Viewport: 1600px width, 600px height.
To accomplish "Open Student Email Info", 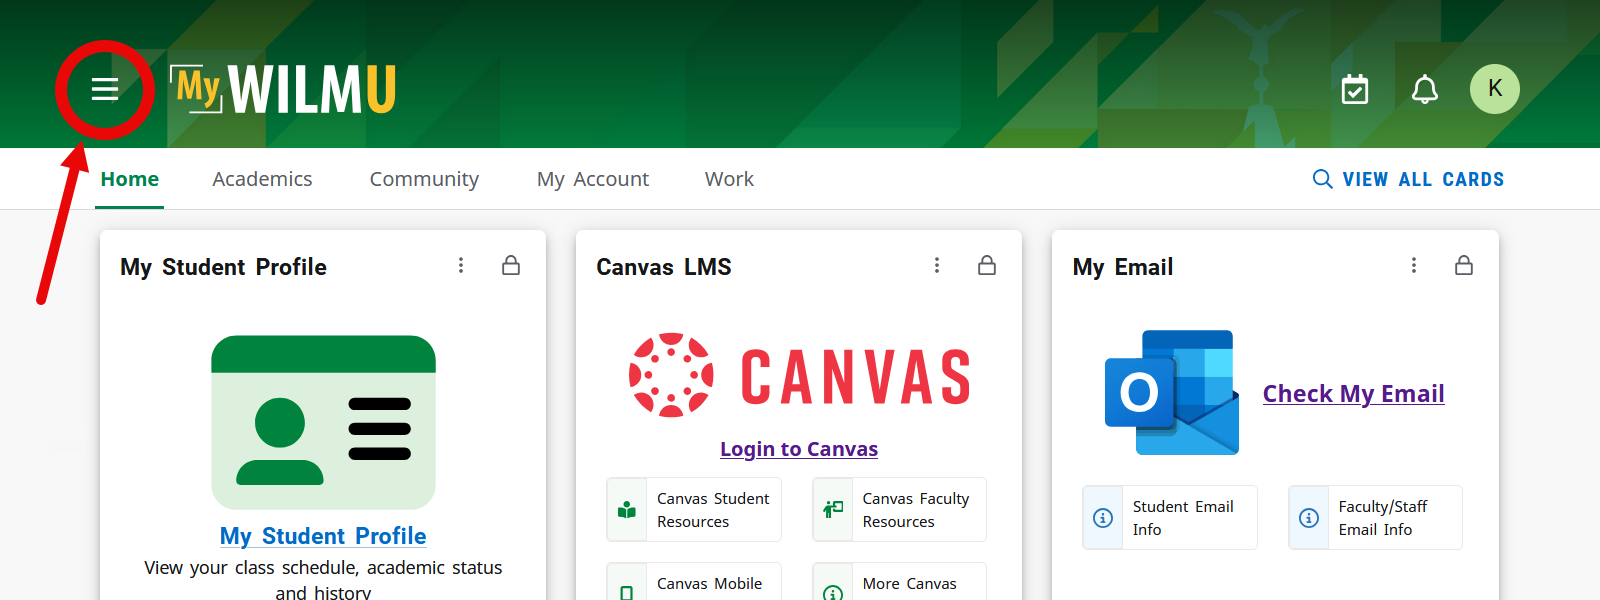I will pyautogui.click(x=1170, y=518).
